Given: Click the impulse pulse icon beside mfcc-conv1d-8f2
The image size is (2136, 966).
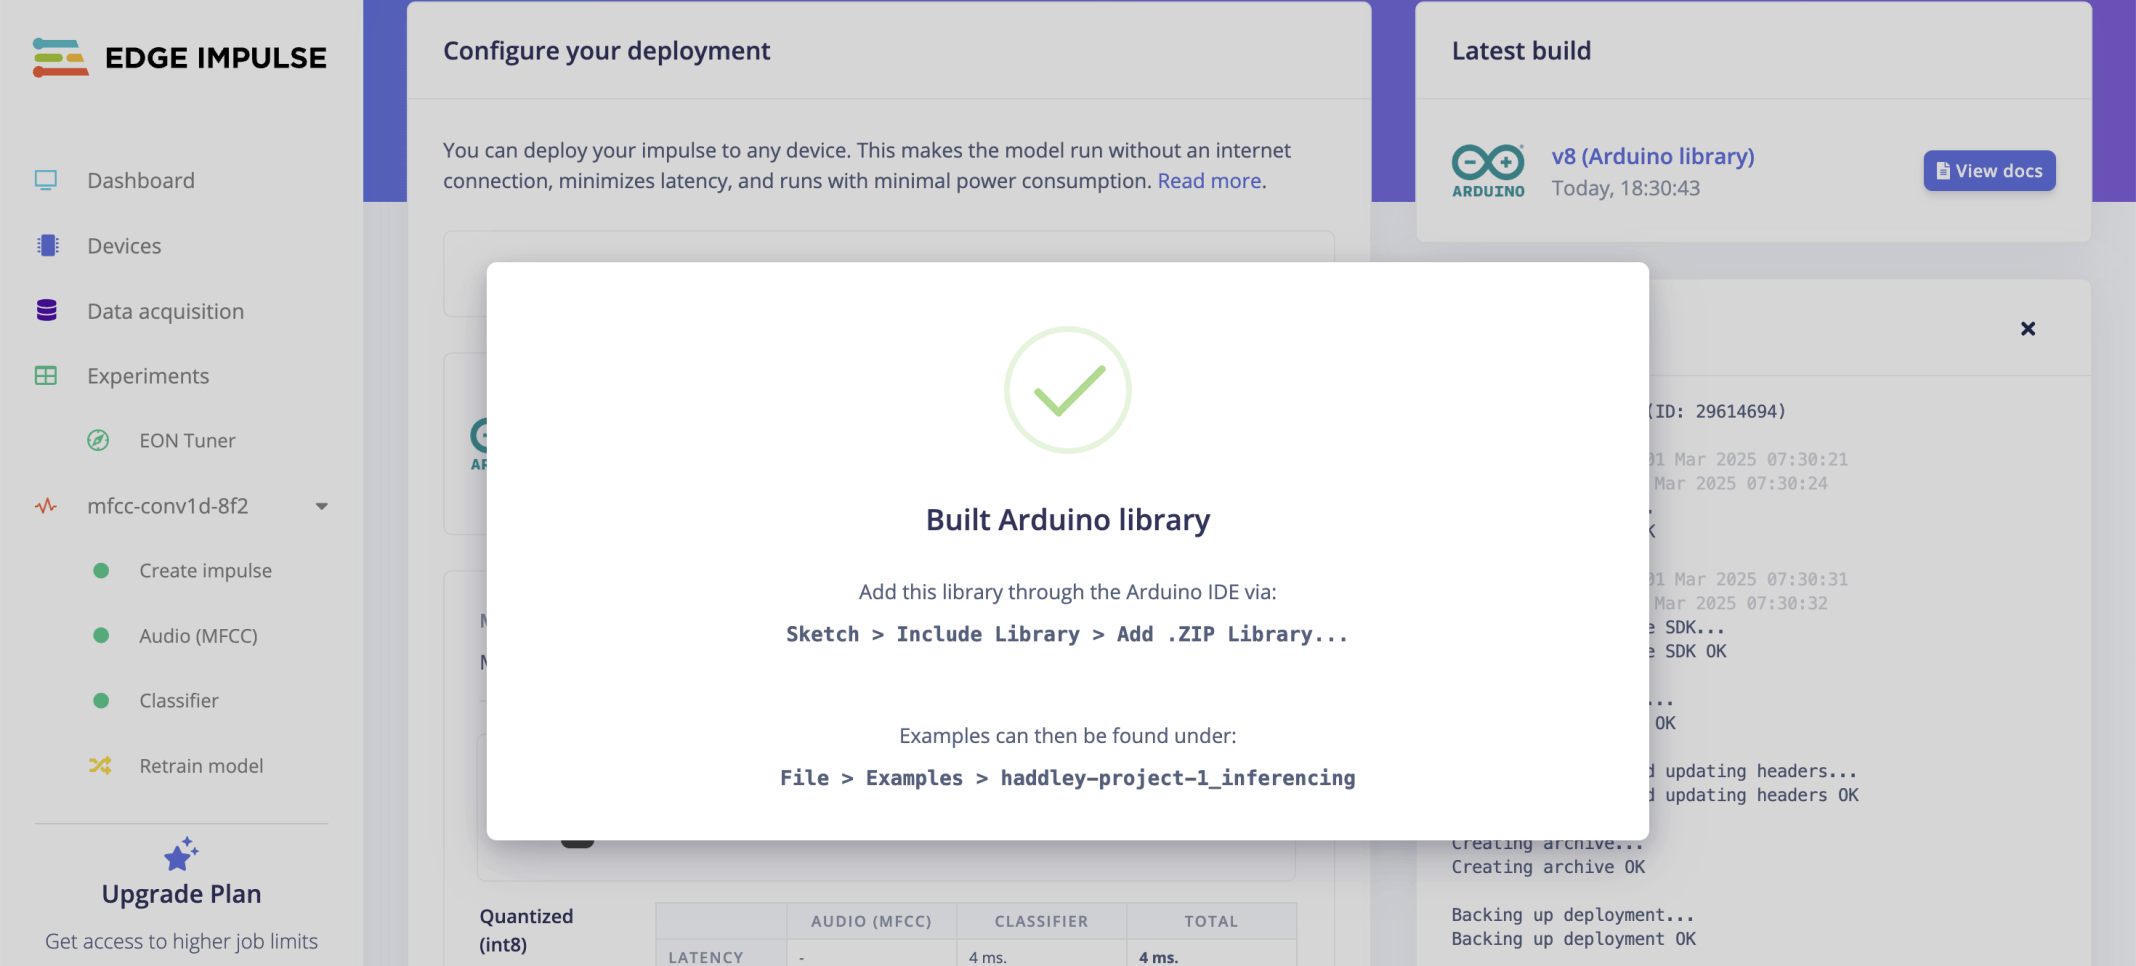Looking at the screenshot, I should tap(46, 506).
